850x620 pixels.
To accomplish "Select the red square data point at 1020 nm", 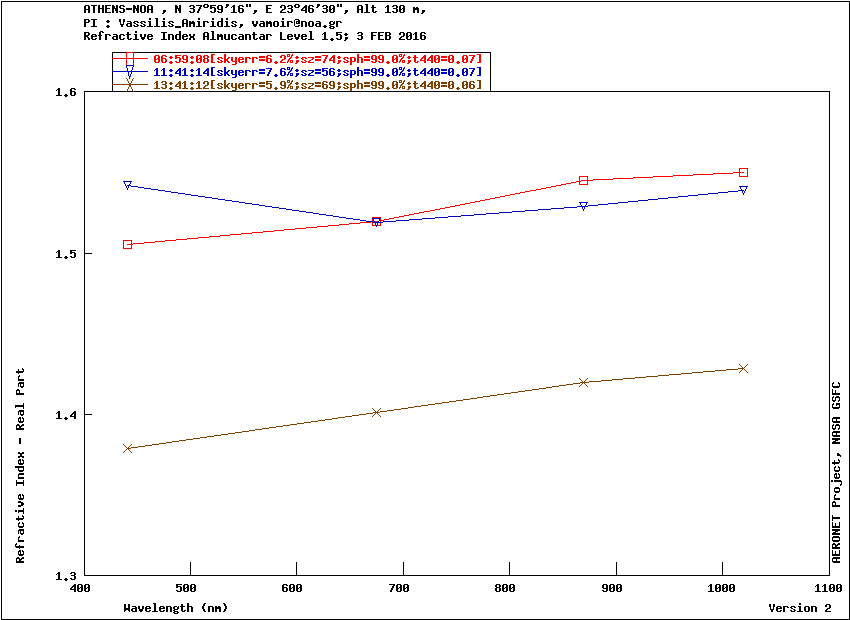I will point(743,172).
